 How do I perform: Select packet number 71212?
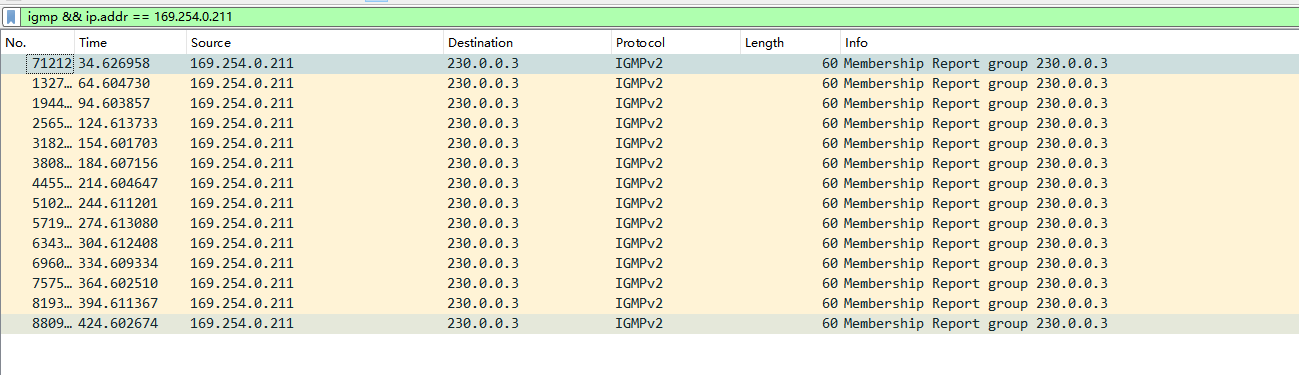point(649,63)
